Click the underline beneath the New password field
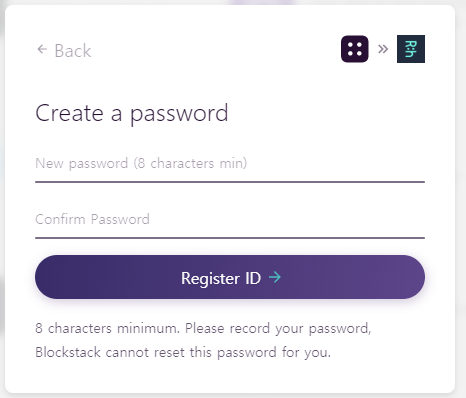 click(230, 182)
